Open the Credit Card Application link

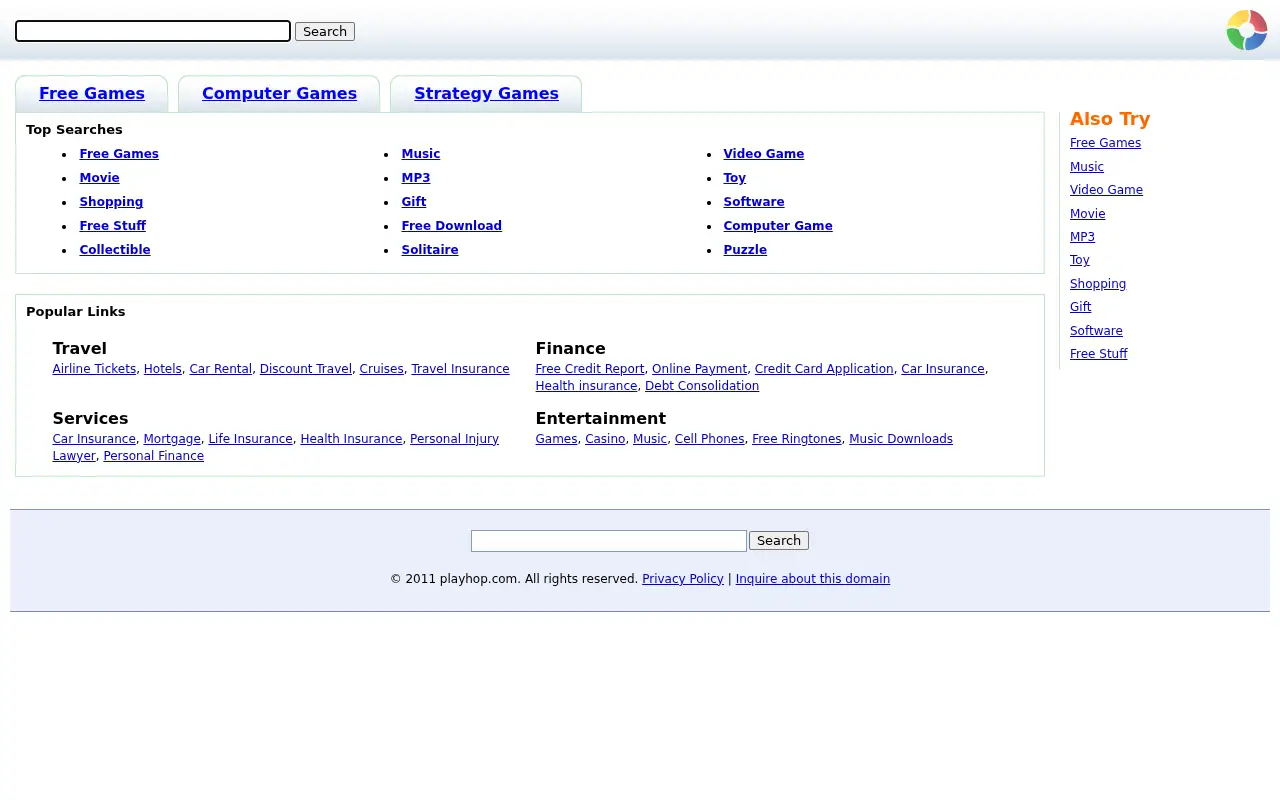coord(824,369)
